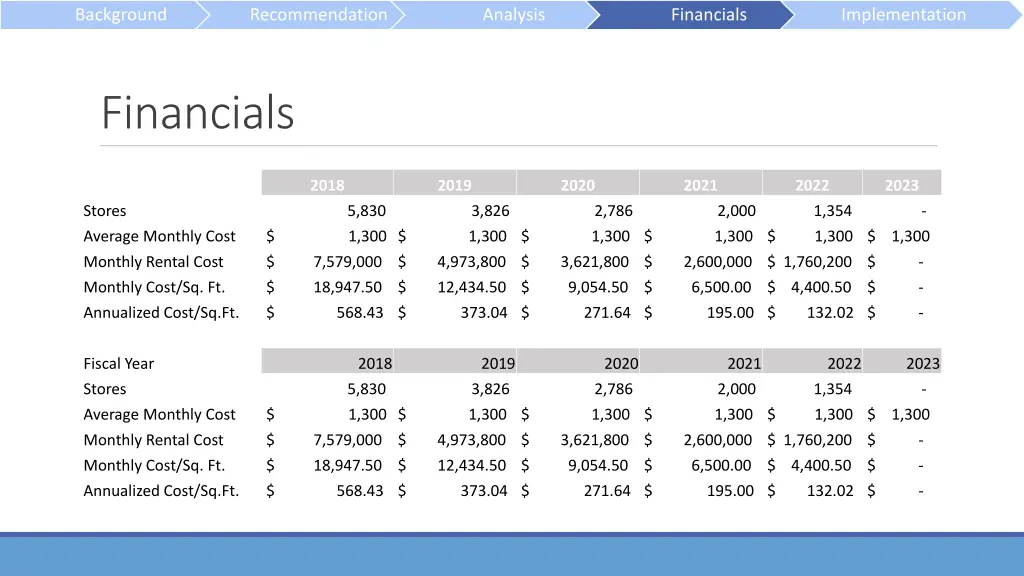The image size is (1024, 576).
Task: Select 2019 in the Fiscal Year header row
Action: click(498, 364)
